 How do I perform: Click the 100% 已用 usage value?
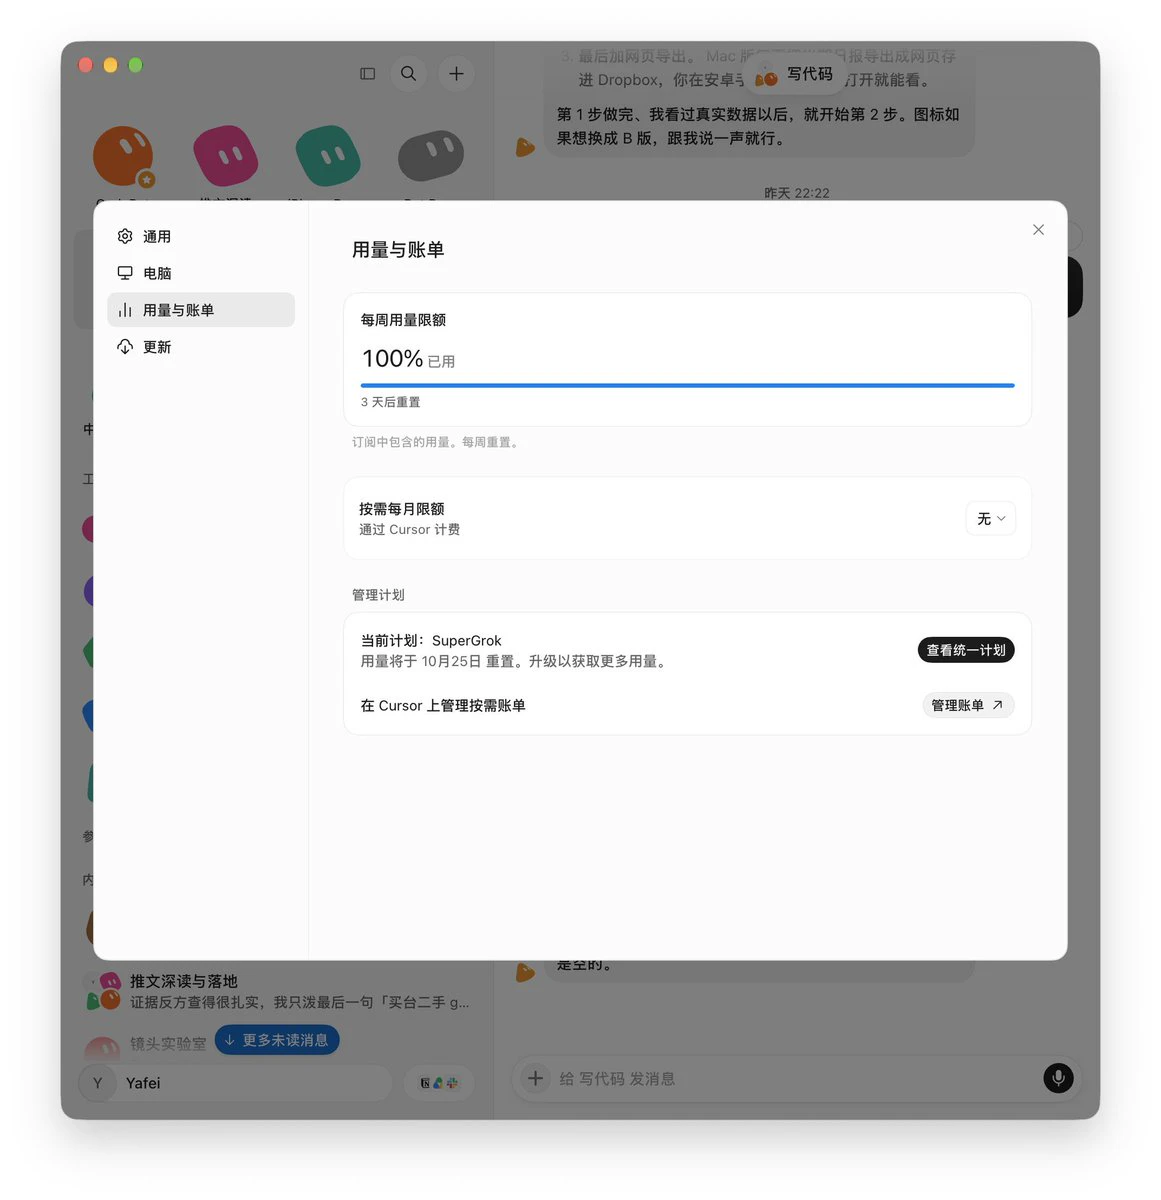408,359
